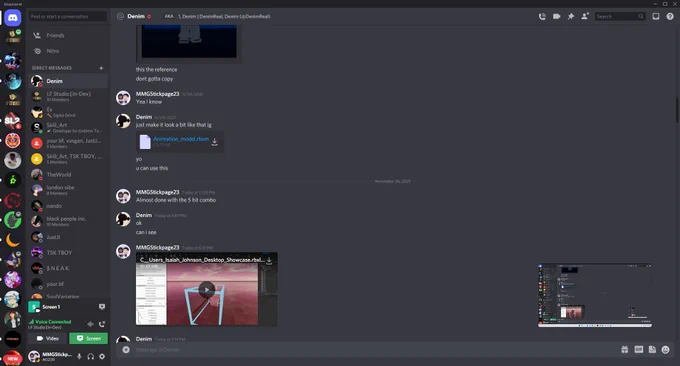The height and width of the screenshot is (366, 680).
Task: Open Discord home button
Action: pyautogui.click(x=13, y=18)
